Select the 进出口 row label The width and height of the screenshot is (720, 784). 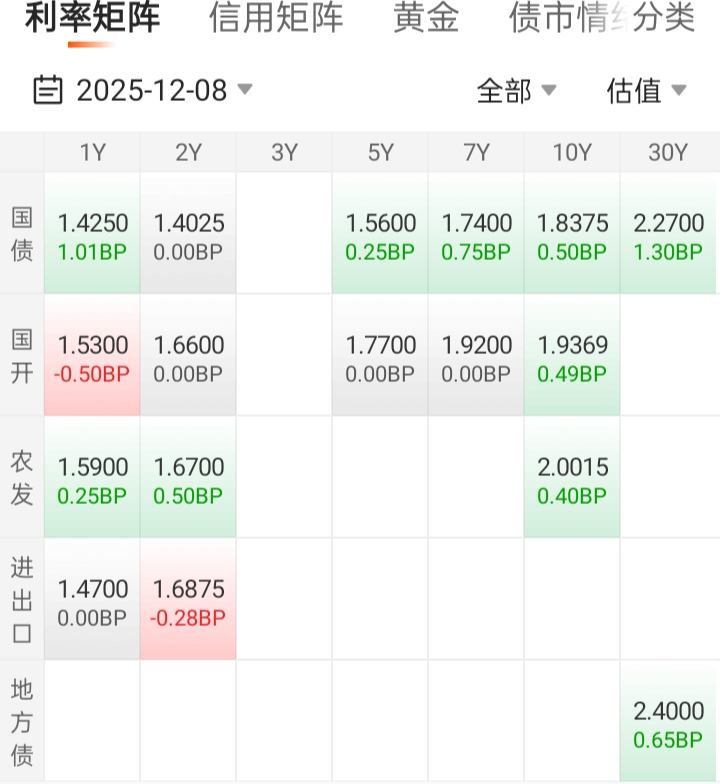point(22,601)
